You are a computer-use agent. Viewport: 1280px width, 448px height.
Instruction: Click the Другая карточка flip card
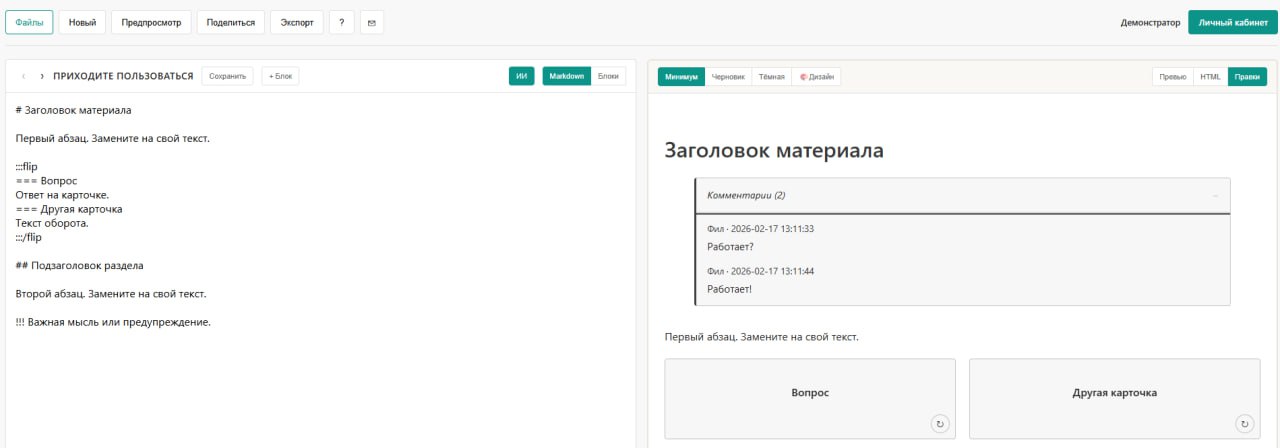coord(1114,398)
